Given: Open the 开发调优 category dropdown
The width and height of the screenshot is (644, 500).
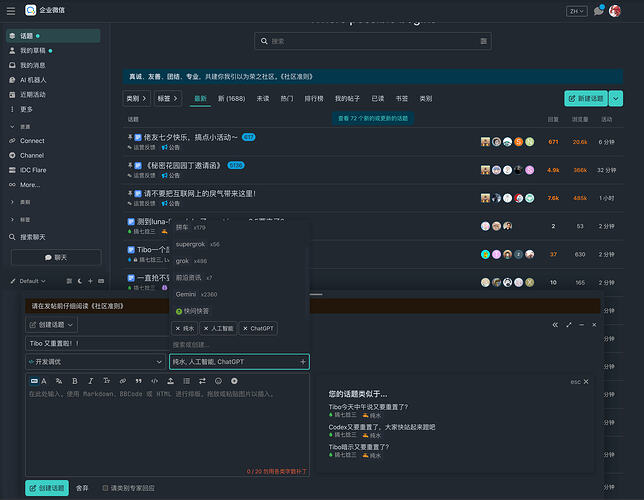Looking at the screenshot, I should [95, 362].
